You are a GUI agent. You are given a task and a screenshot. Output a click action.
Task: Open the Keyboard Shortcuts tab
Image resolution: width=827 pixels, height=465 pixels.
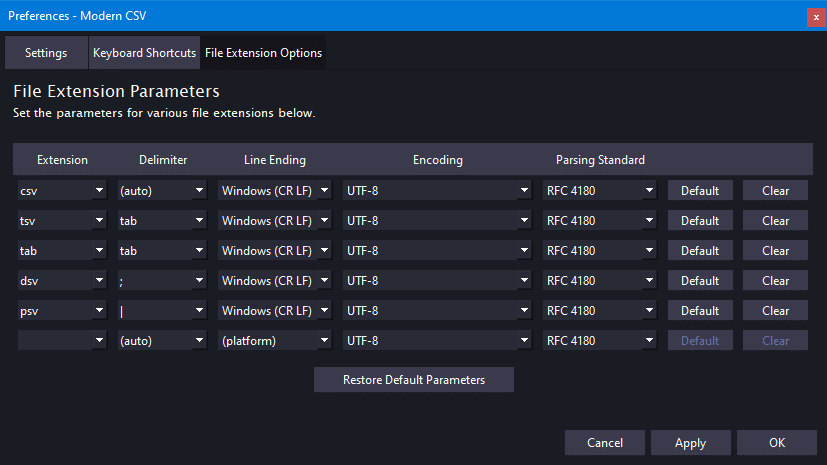145,53
